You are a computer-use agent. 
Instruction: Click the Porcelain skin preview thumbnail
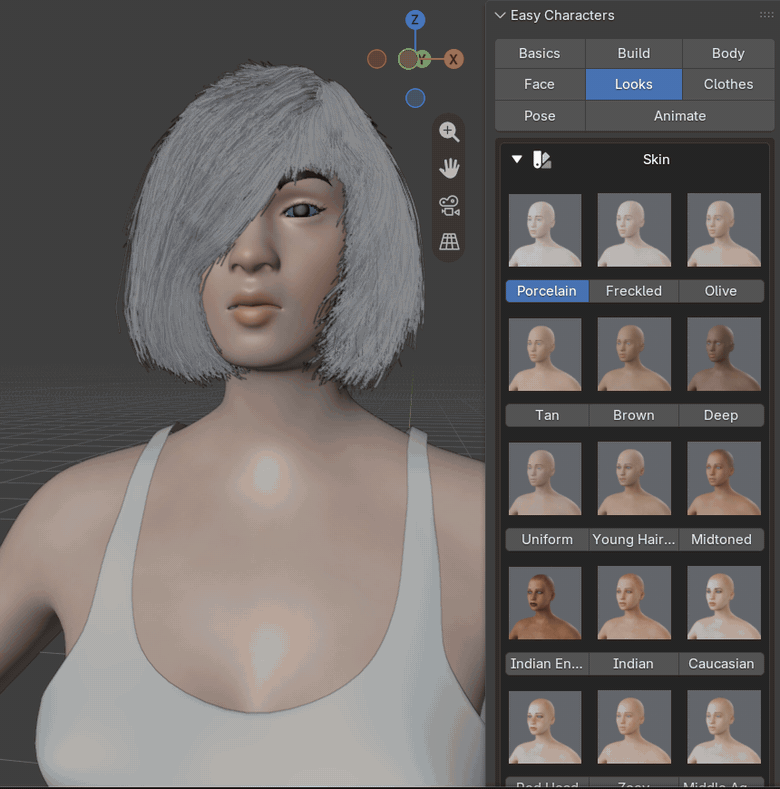(x=545, y=230)
